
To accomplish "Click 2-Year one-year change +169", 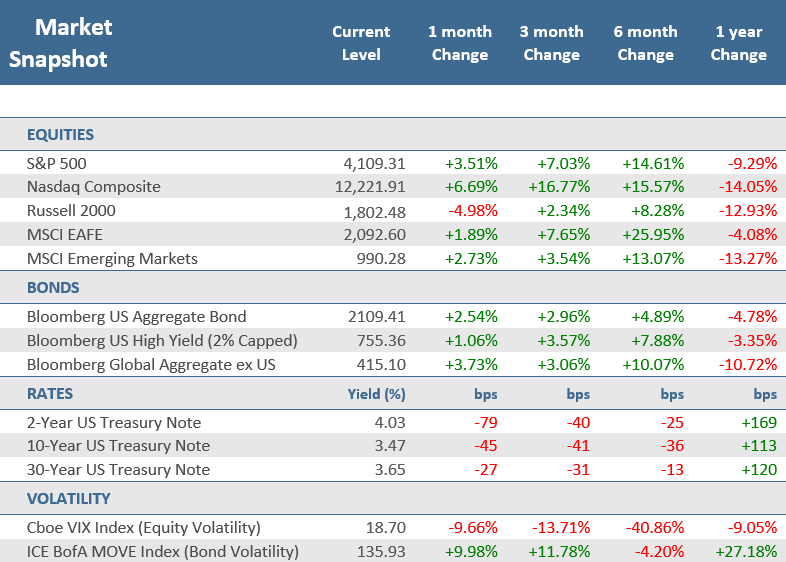I will 759,423.
